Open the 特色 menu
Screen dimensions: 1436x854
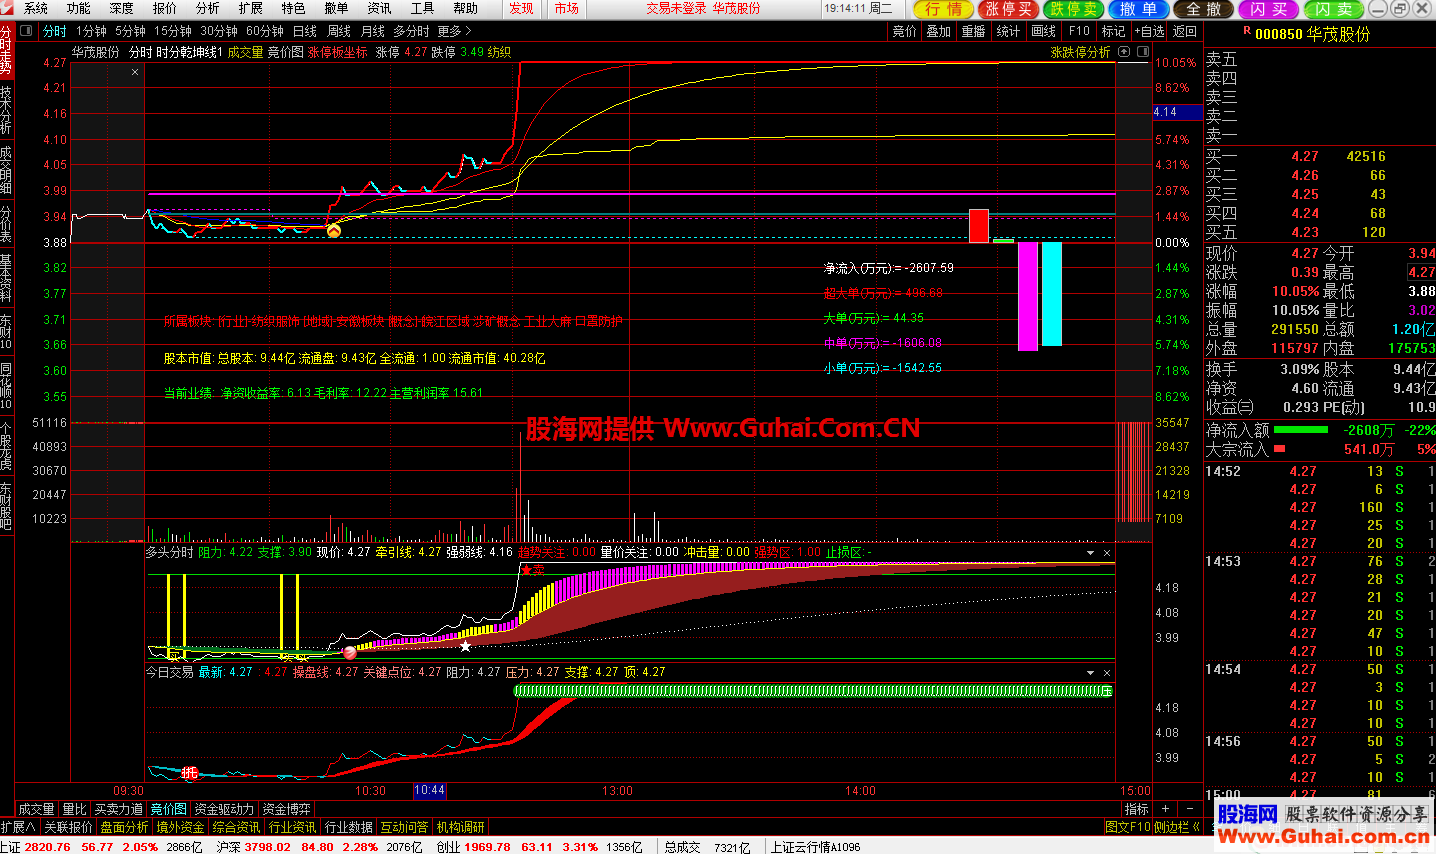(294, 8)
